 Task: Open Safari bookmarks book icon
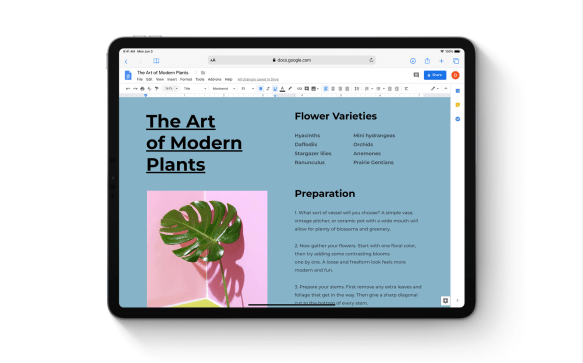tap(156, 61)
